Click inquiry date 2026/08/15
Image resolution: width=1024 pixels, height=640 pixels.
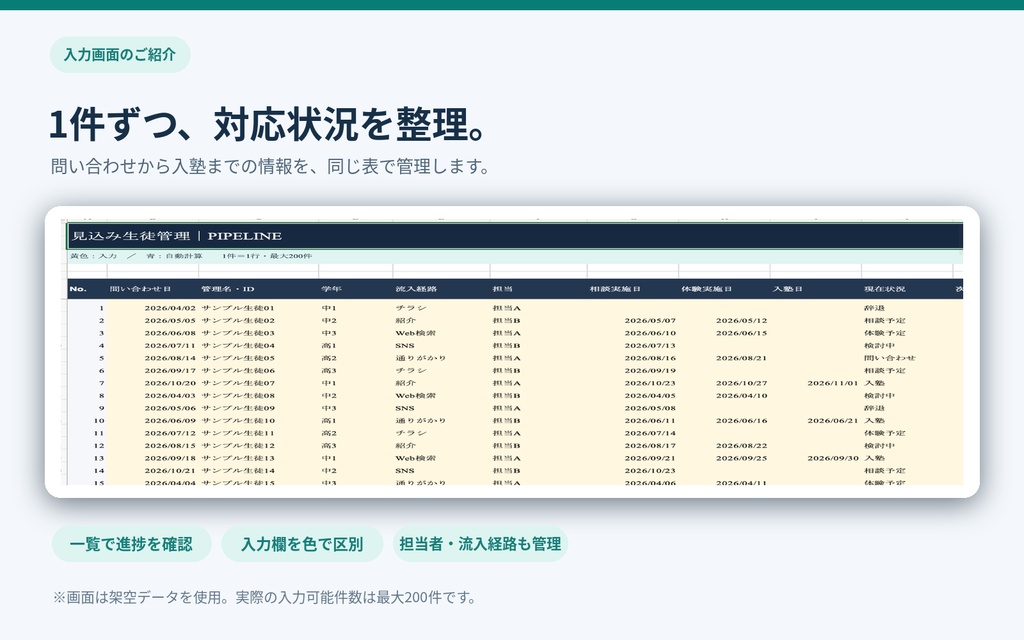click(x=170, y=445)
